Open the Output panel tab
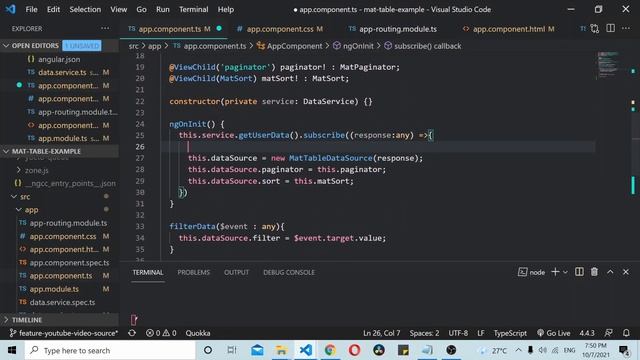 (x=236, y=272)
